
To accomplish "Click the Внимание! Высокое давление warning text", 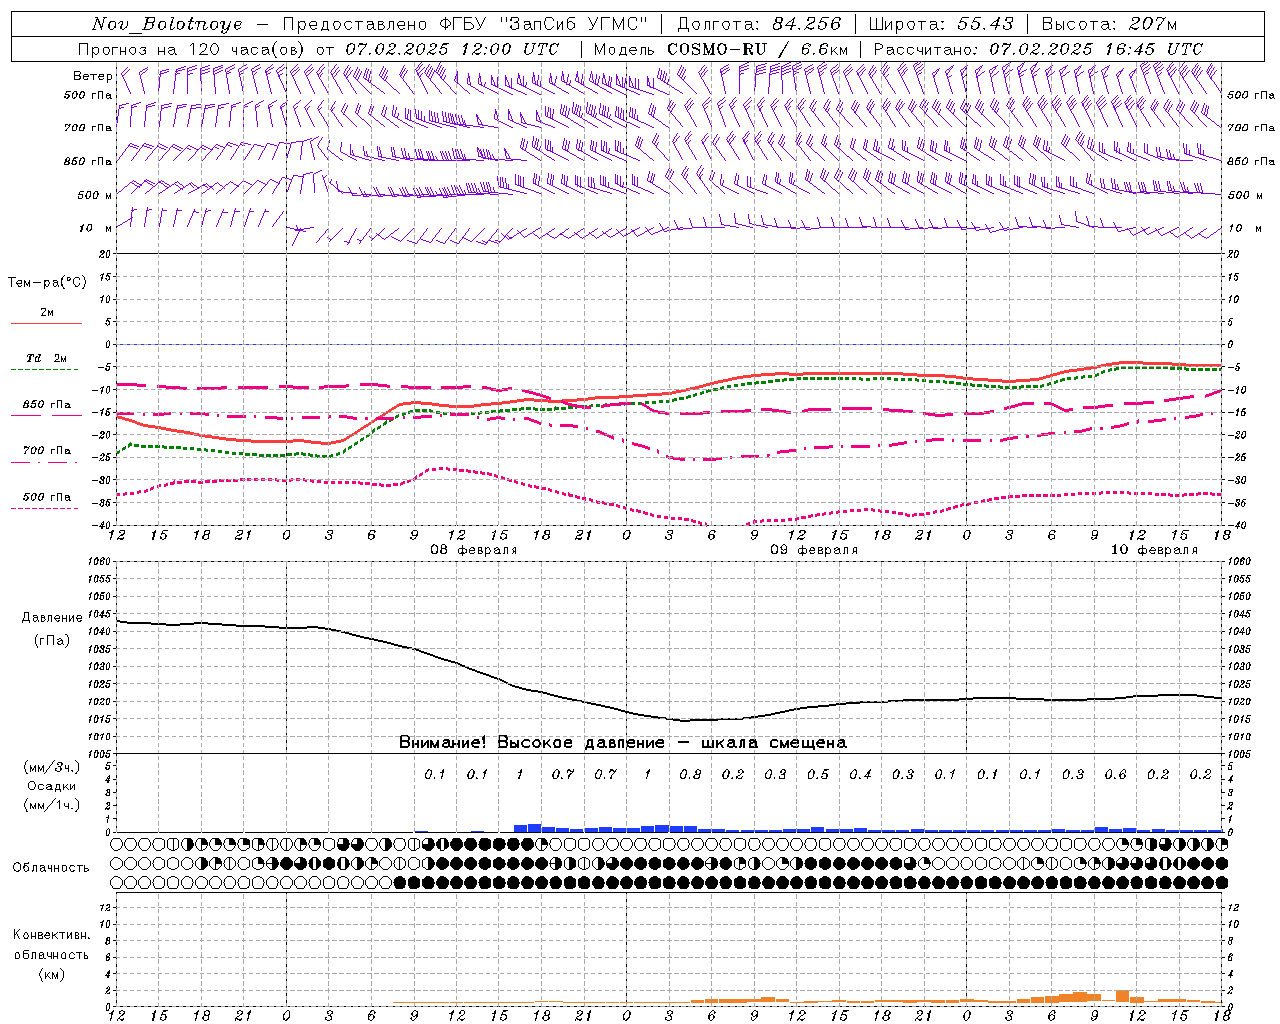I will pos(623,742).
